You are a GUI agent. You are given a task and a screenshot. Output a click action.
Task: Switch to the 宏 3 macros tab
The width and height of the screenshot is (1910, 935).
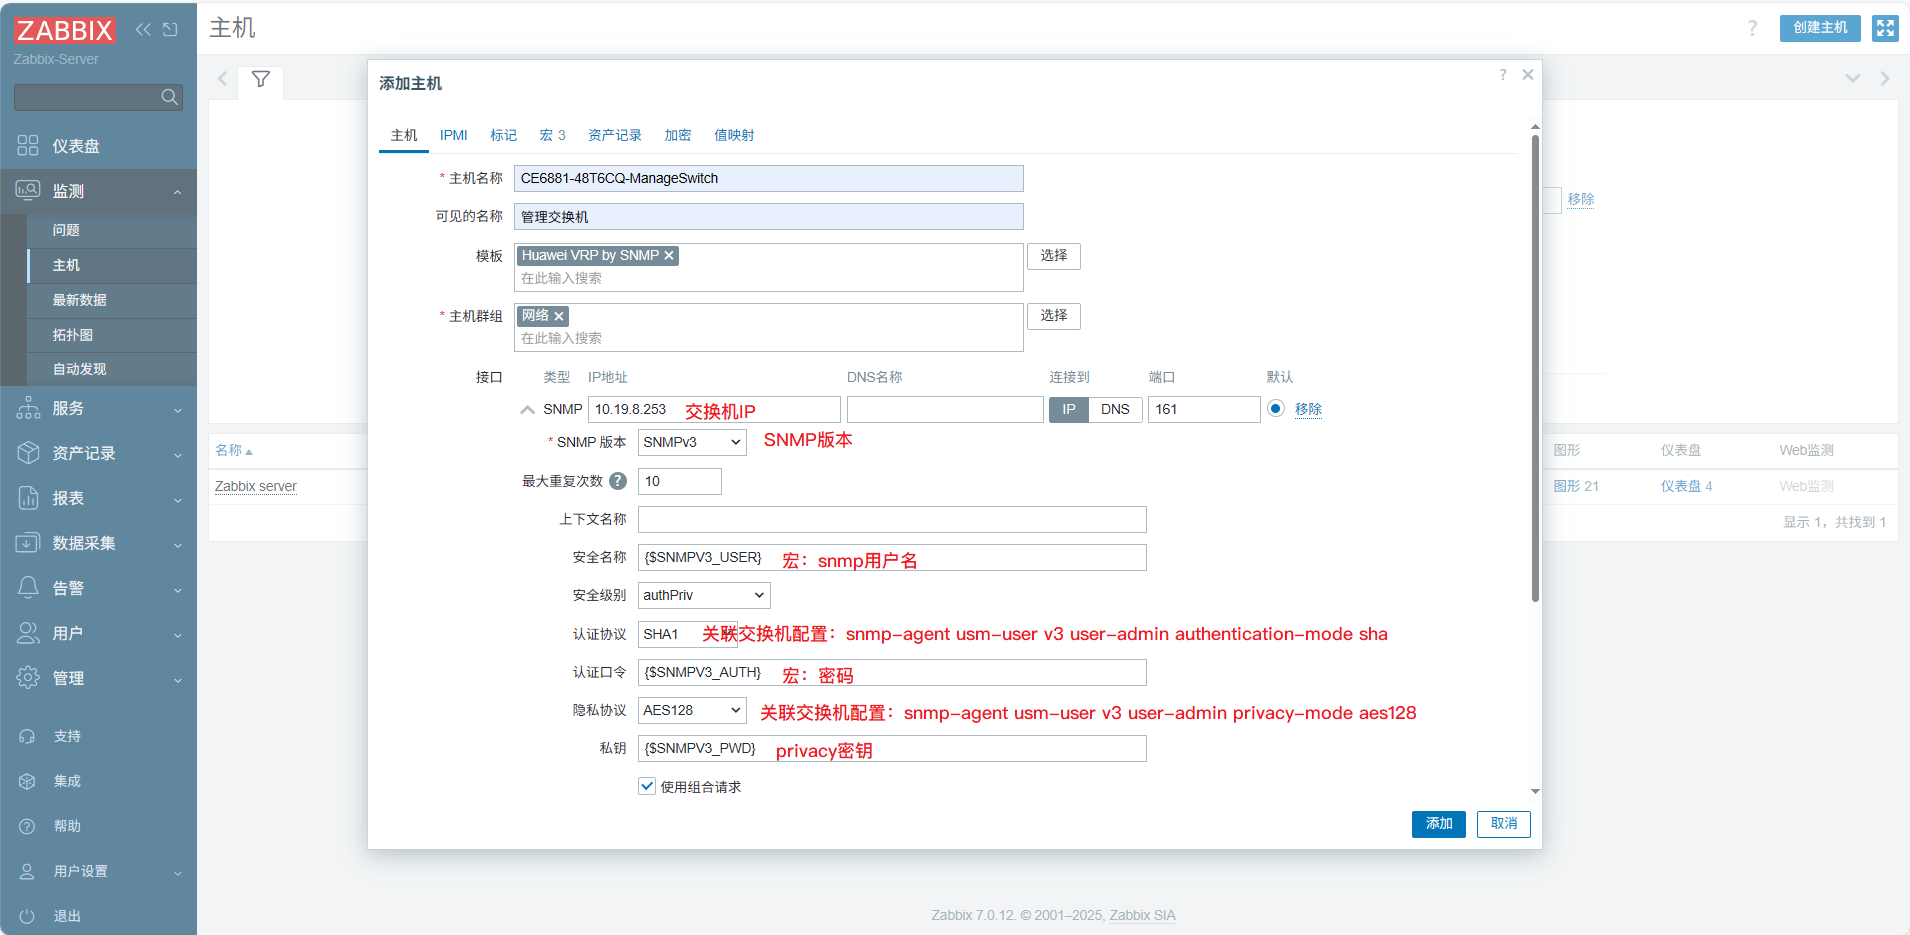pos(552,135)
